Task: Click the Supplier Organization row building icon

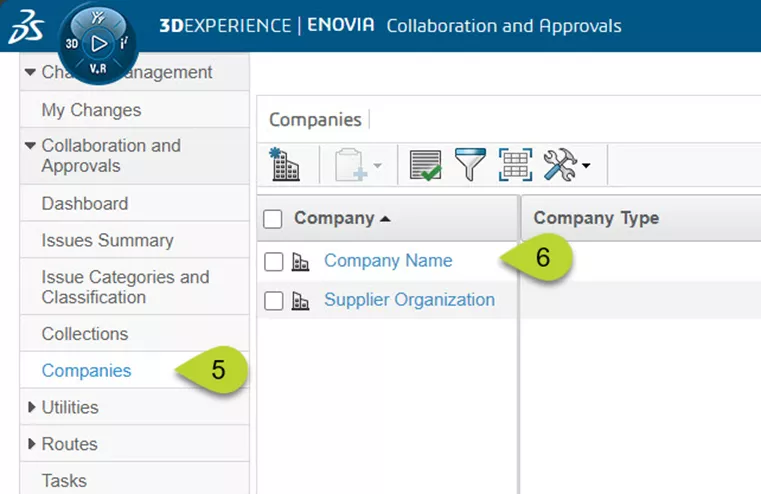Action: pos(300,300)
